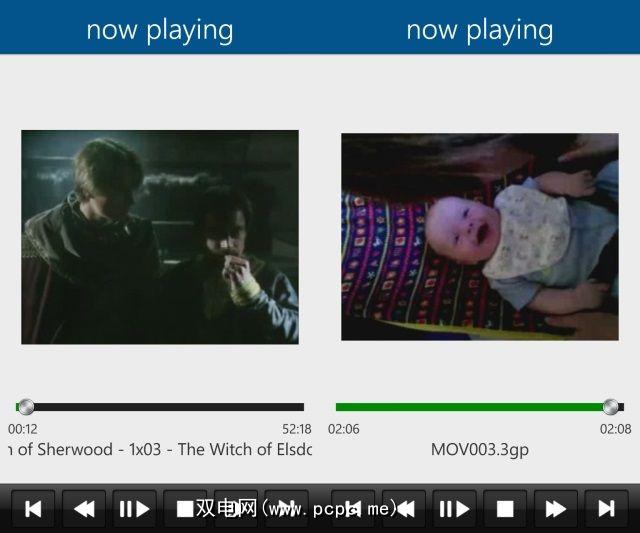
Task: Tap the right 'now playing' header
Action: pos(480,31)
